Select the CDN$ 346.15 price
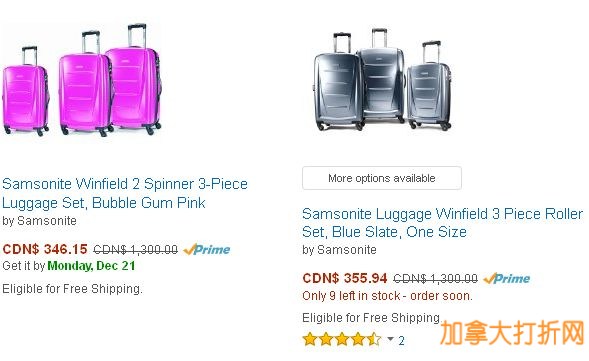The height and width of the screenshot is (361, 589). (x=45, y=249)
